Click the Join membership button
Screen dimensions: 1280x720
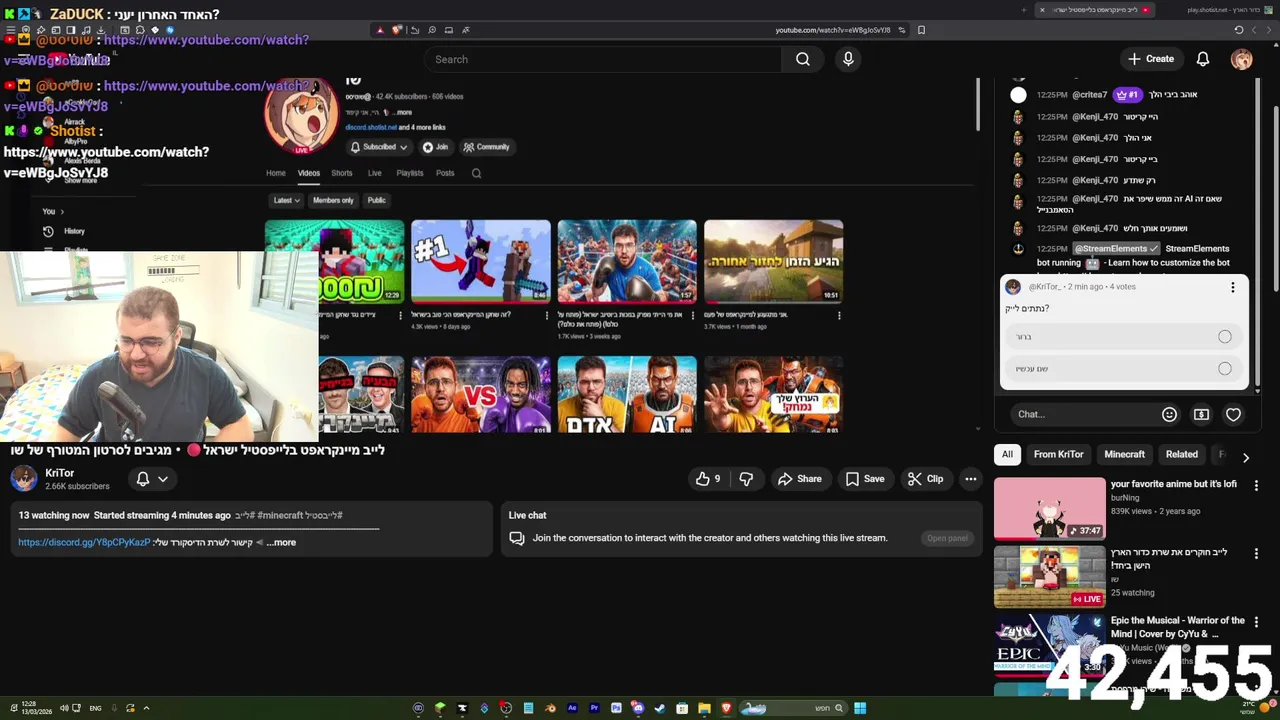[x=435, y=147]
